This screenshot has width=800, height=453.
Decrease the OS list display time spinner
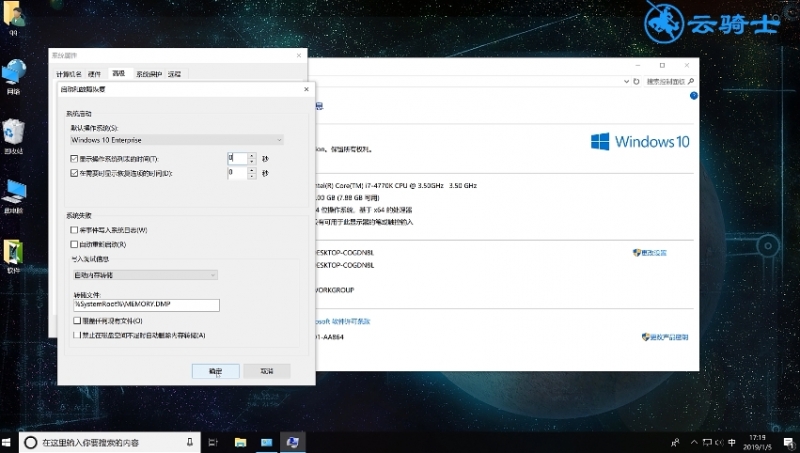click(252, 162)
